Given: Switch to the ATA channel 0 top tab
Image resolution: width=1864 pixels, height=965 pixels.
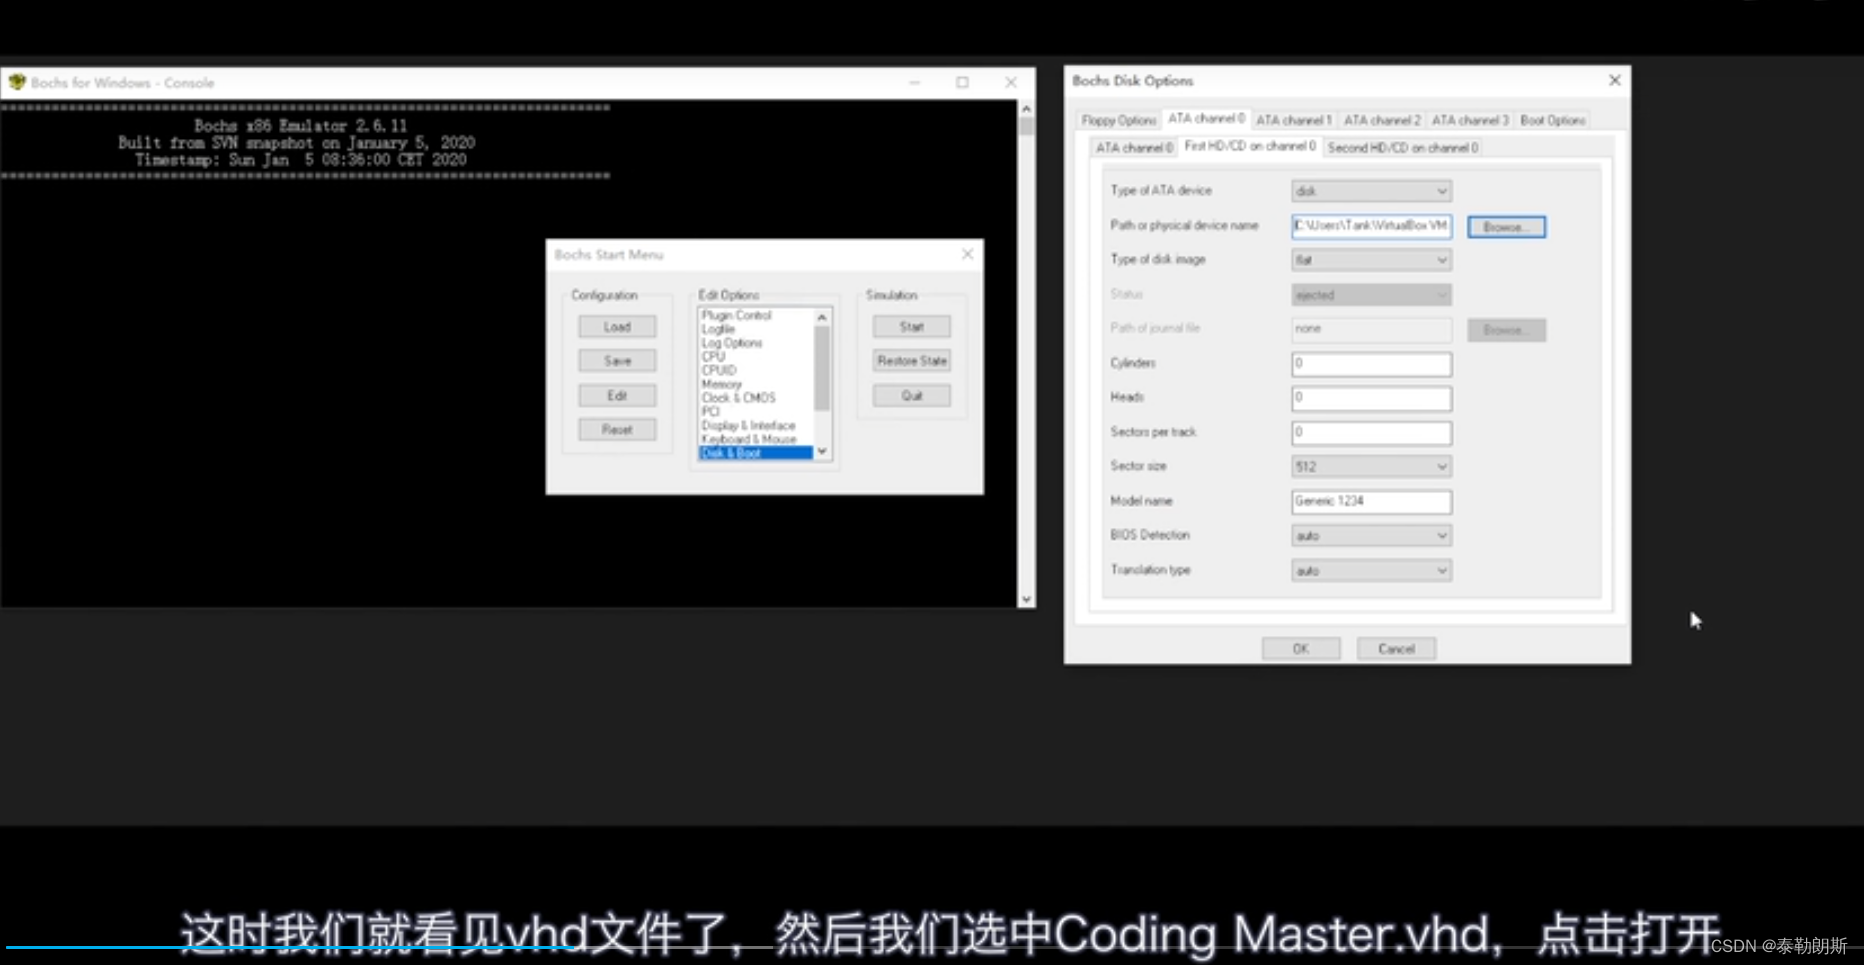Looking at the screenshot, I should tap(1206, 118).
